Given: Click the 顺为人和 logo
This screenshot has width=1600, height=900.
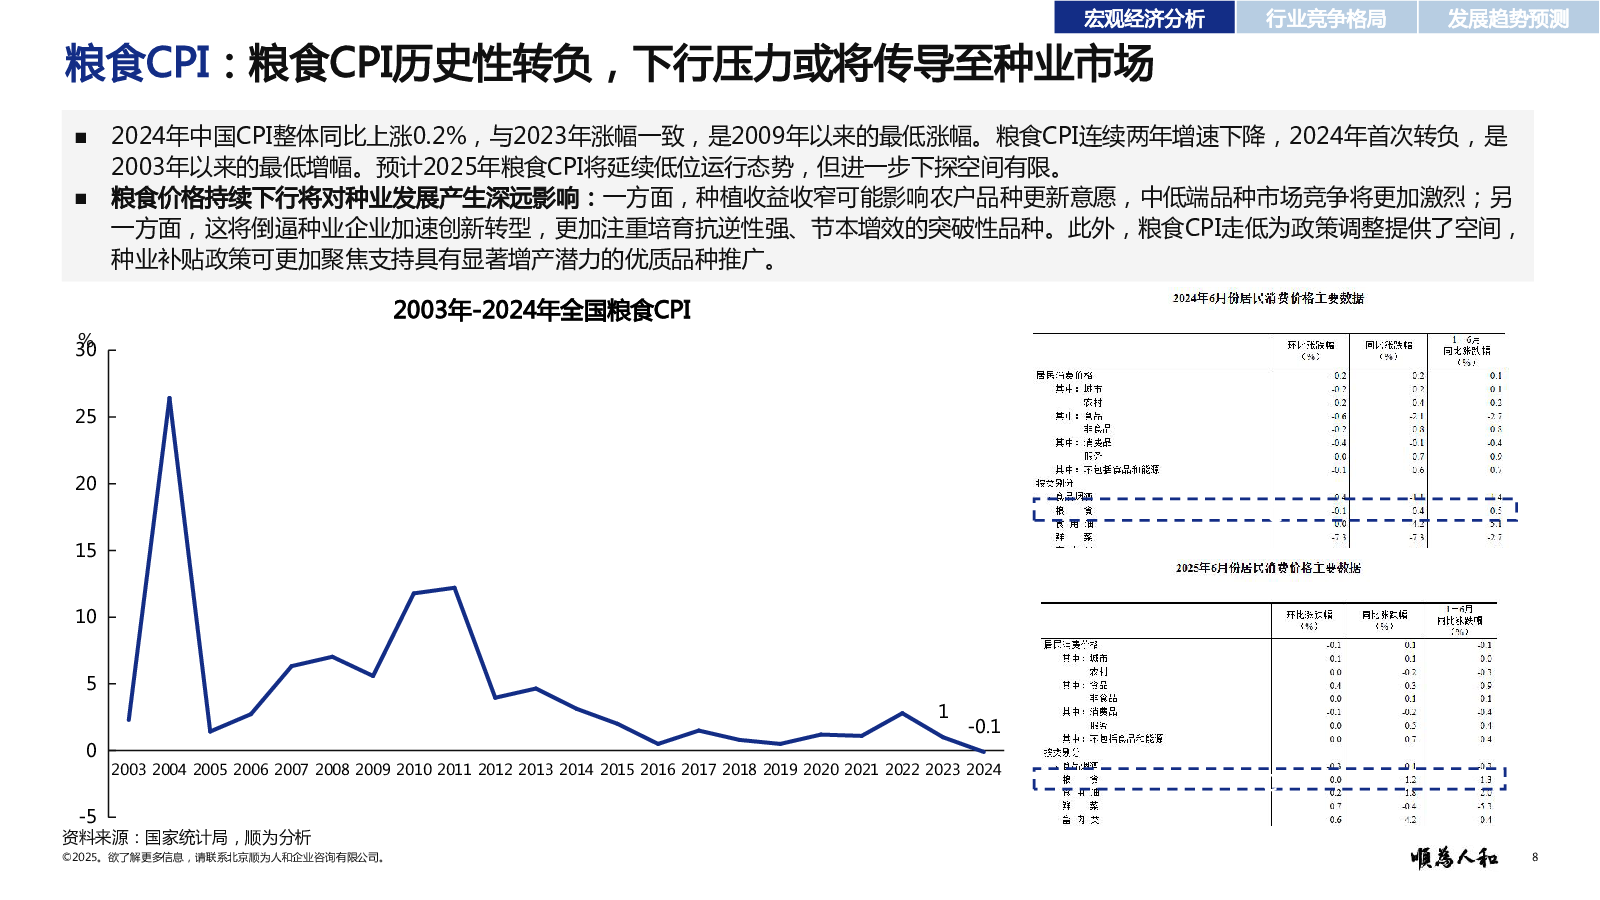Looking at the screenshot, I should click(x=1455, y=858).
